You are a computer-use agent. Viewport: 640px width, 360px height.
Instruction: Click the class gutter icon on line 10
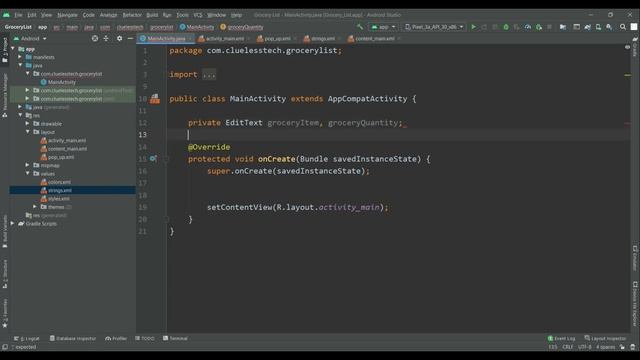point(155,98)
